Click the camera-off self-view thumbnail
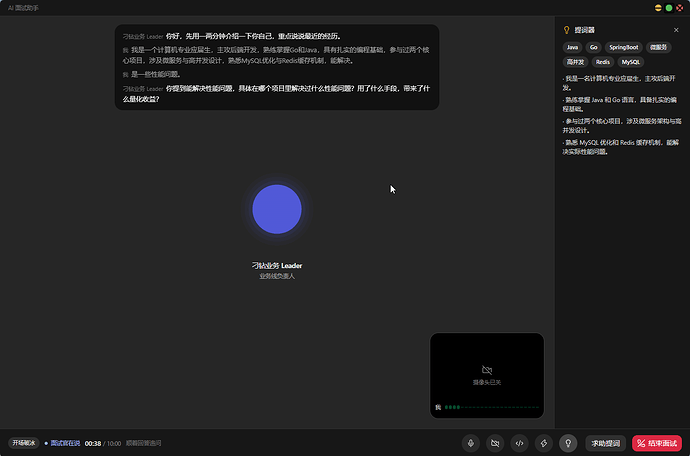 click(x=487, y=375)
